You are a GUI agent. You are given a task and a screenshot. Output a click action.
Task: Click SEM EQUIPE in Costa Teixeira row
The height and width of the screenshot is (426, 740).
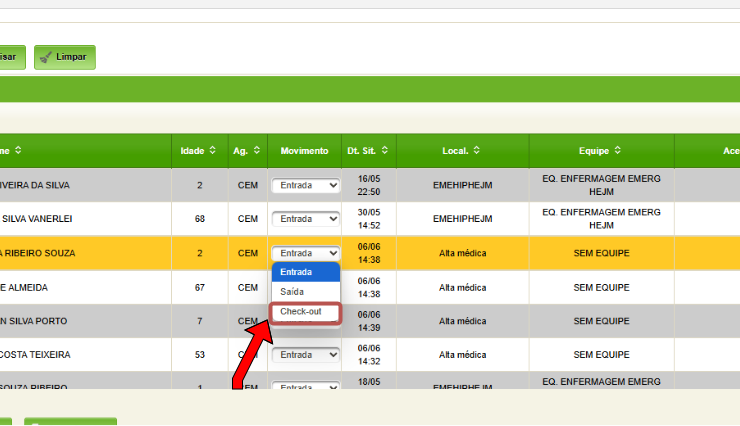[601, 355]
